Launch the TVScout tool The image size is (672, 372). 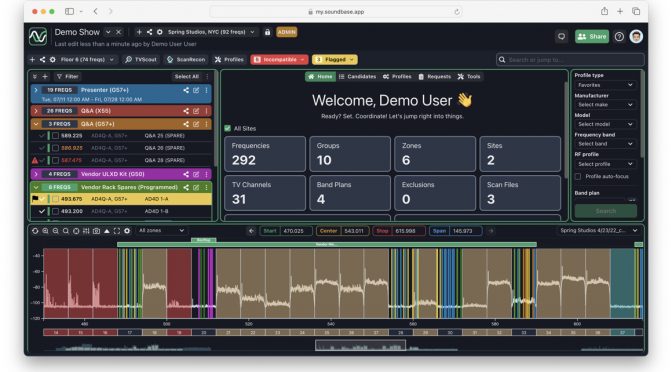tap(141, 60)
